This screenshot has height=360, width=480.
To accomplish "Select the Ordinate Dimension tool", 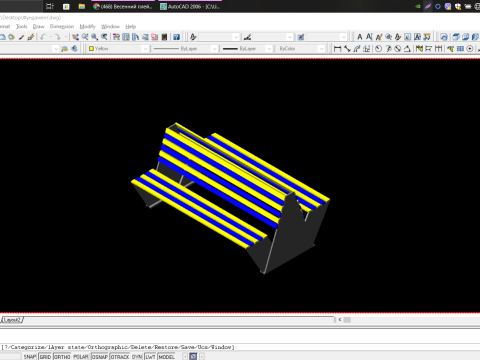I will (367, 49).
